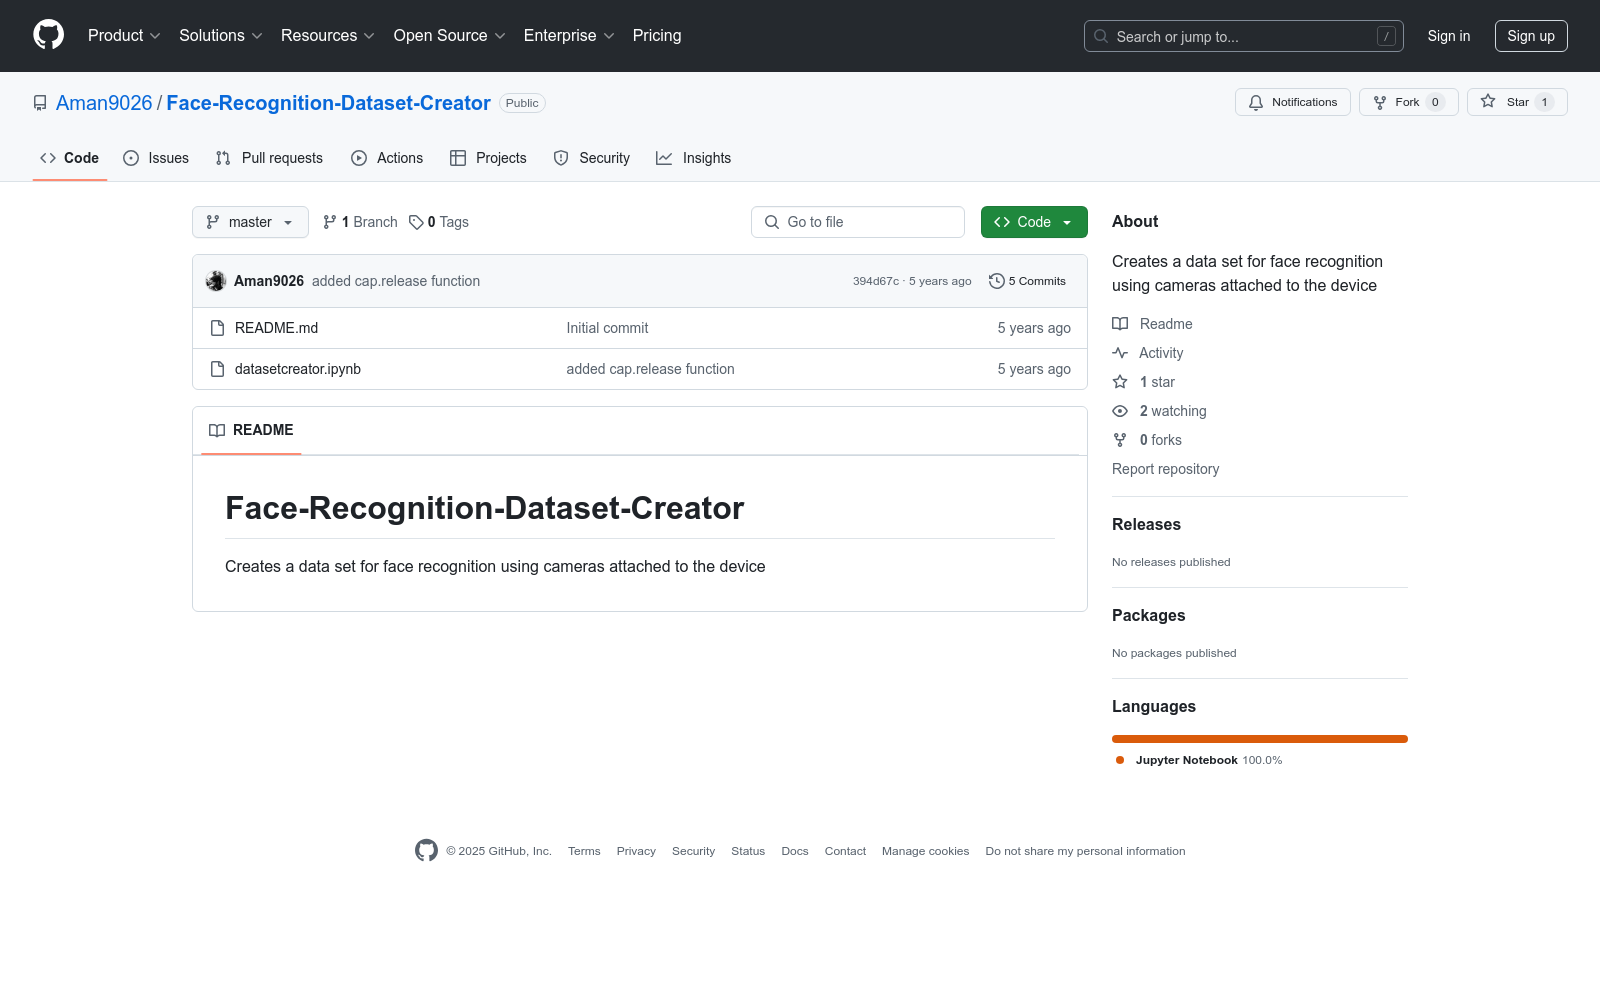Click the star icon beside '1 star'
1600x1000 pixels.
(1120, 382)
